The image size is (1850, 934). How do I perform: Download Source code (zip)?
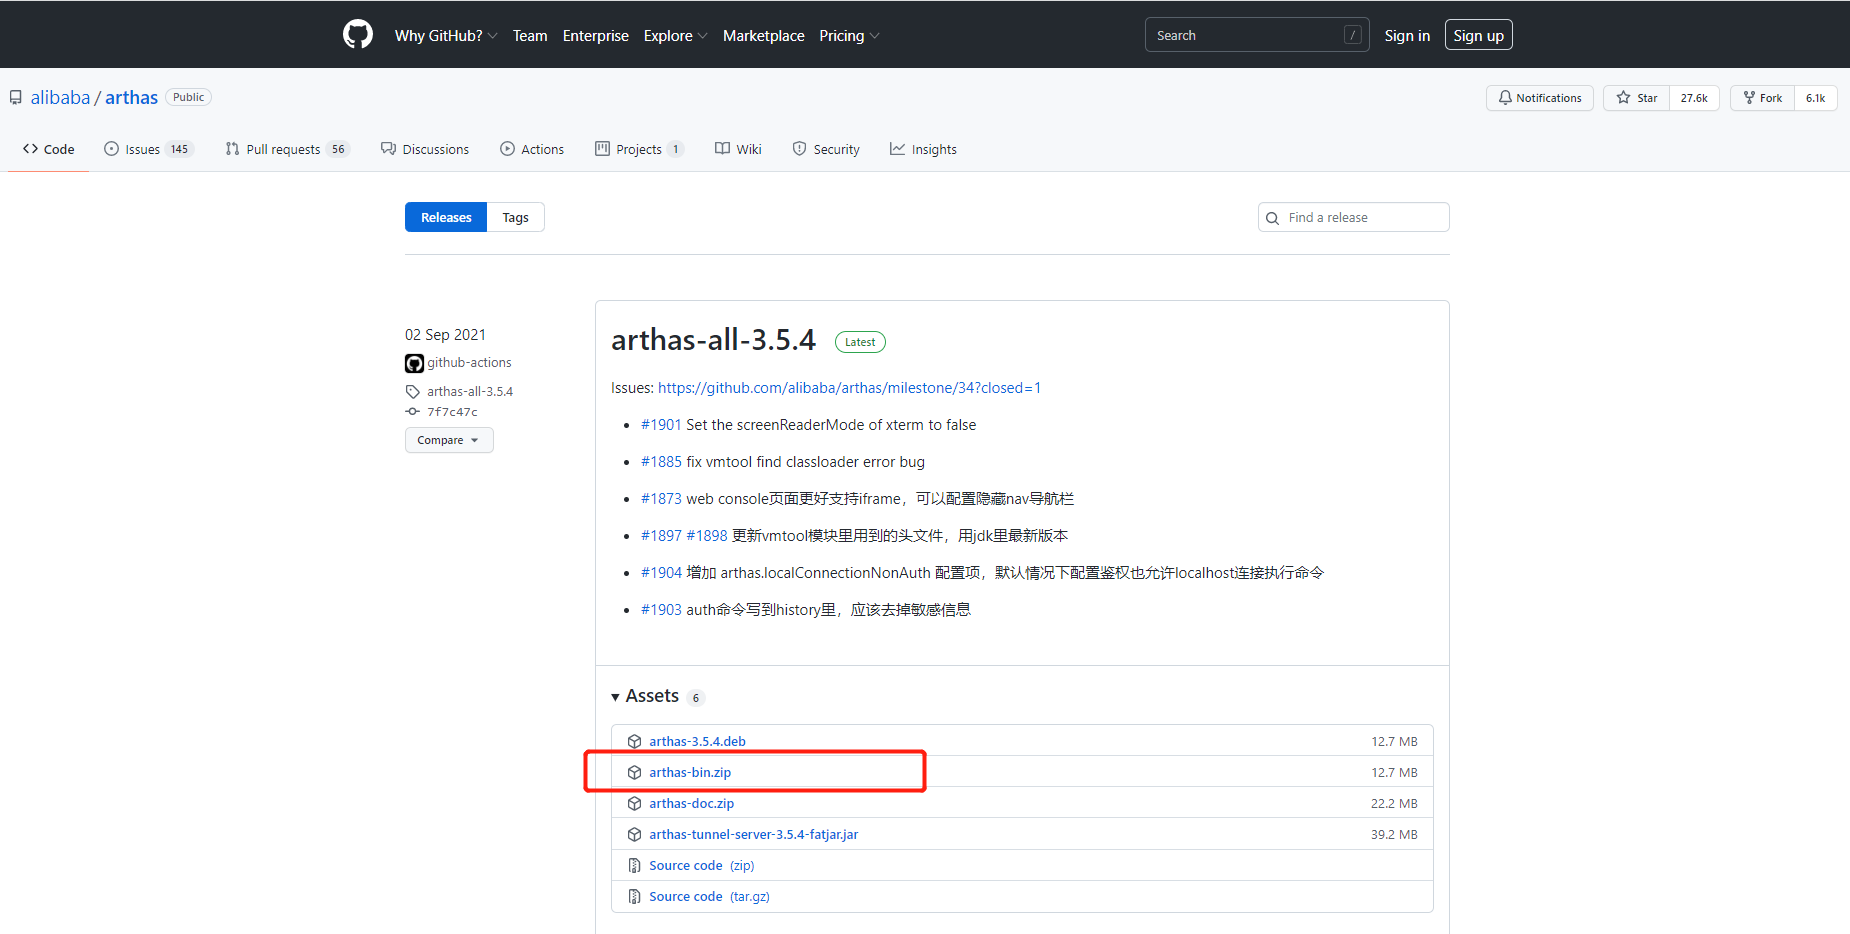click(x=701, y=865)
